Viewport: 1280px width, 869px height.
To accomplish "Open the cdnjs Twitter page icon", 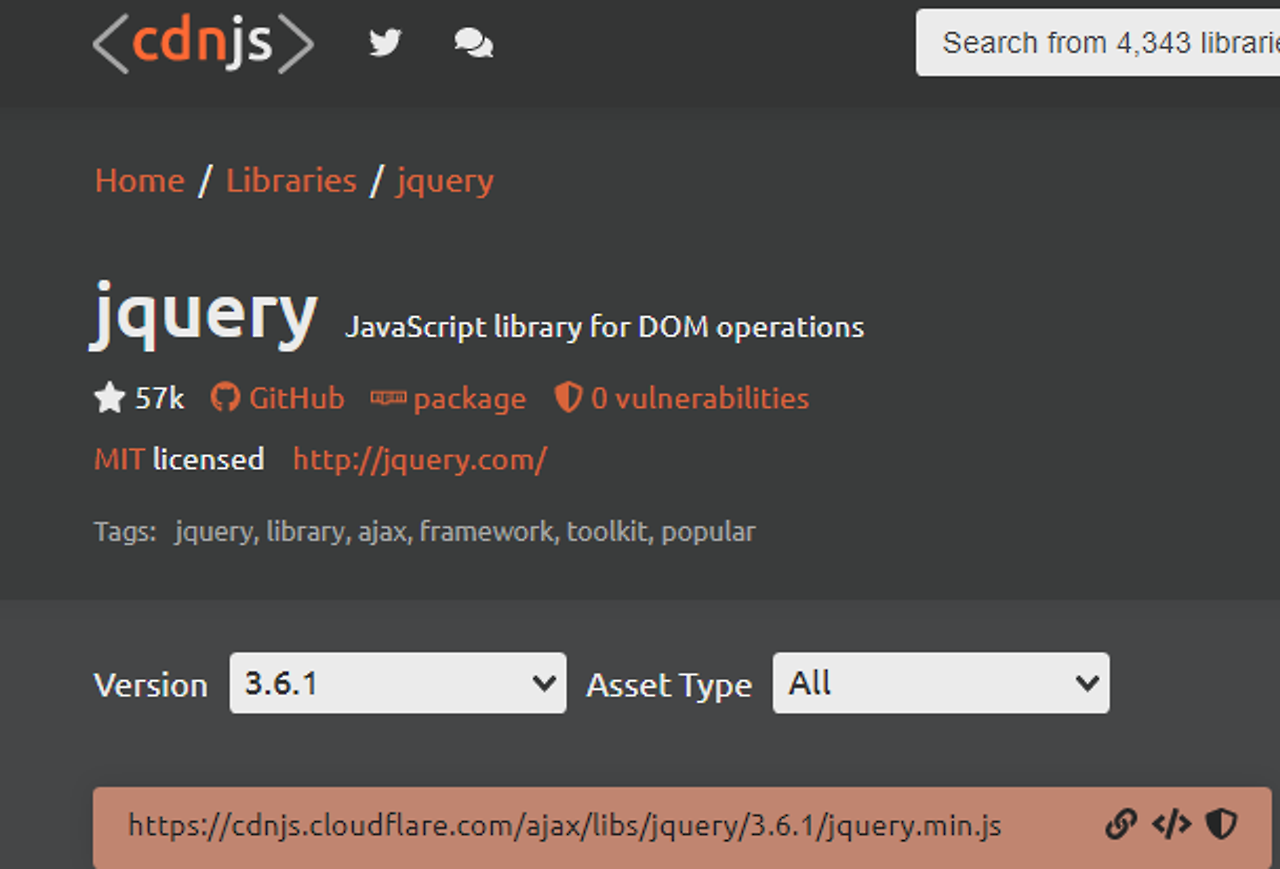I will click(385, 43).
